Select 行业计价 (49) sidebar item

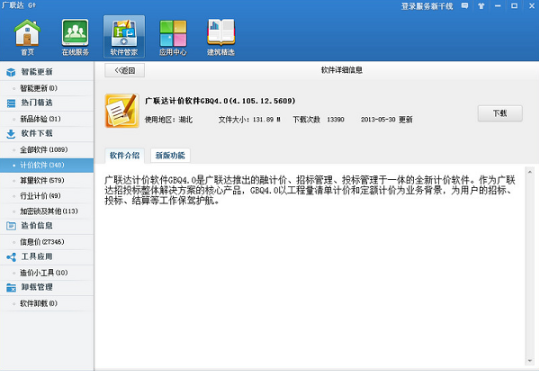point(47,196)
